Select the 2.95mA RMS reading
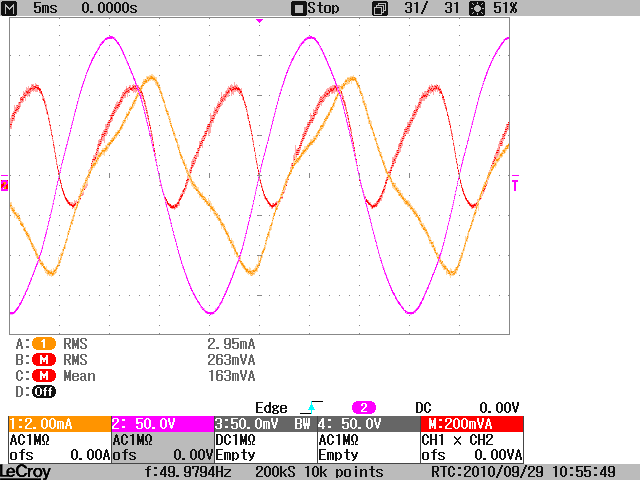640x480 pixels. click(x=231, y=344)
